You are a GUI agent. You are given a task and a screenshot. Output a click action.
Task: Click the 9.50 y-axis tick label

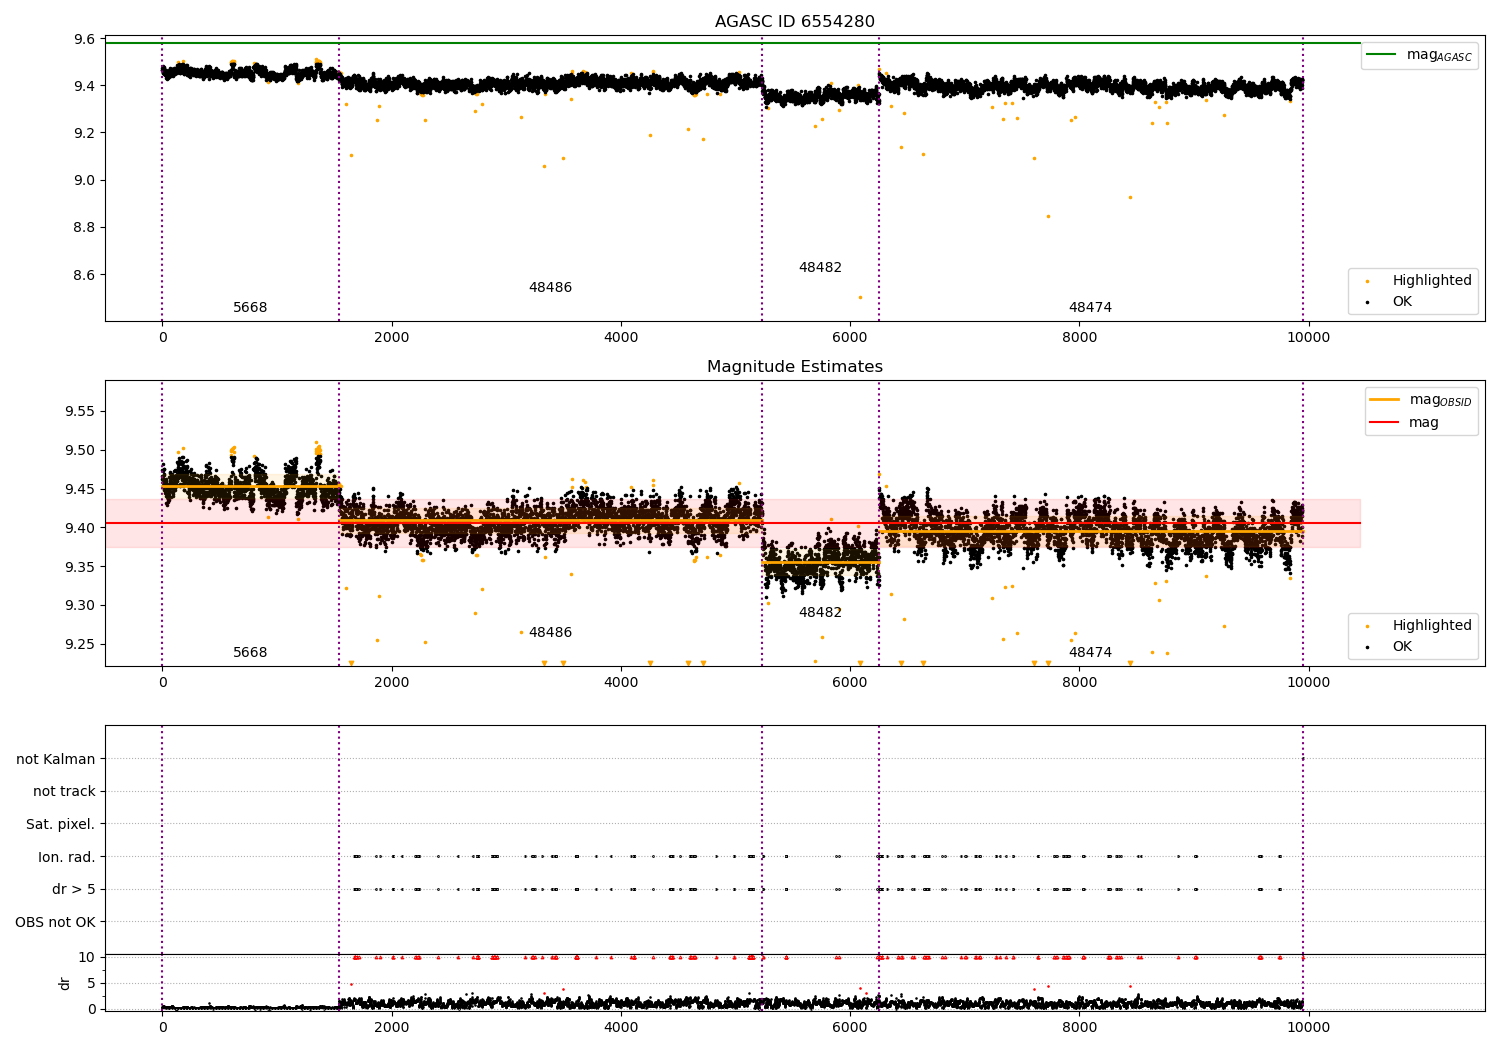80,450
